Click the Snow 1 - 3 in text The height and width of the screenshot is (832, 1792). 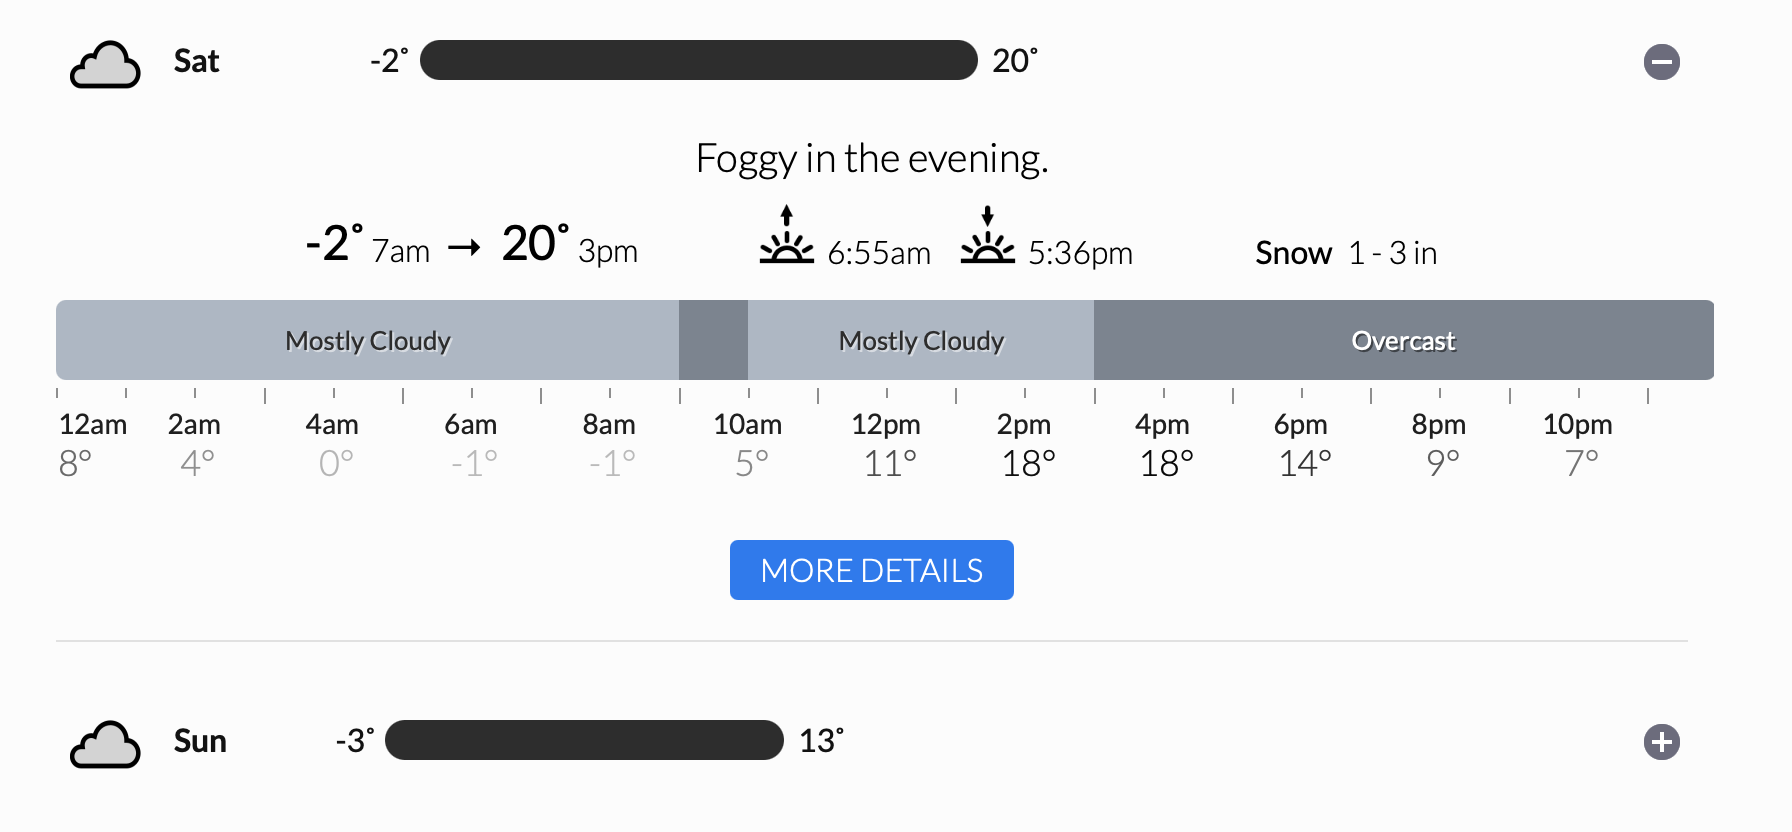click(x=1346, y=253)
